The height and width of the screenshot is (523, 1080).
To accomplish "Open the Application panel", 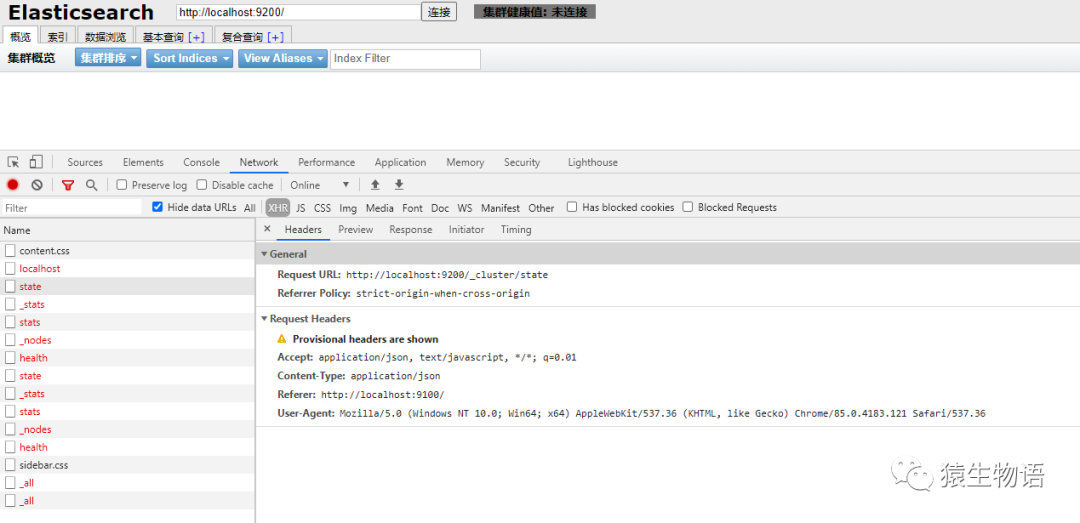I will (400, 163).
